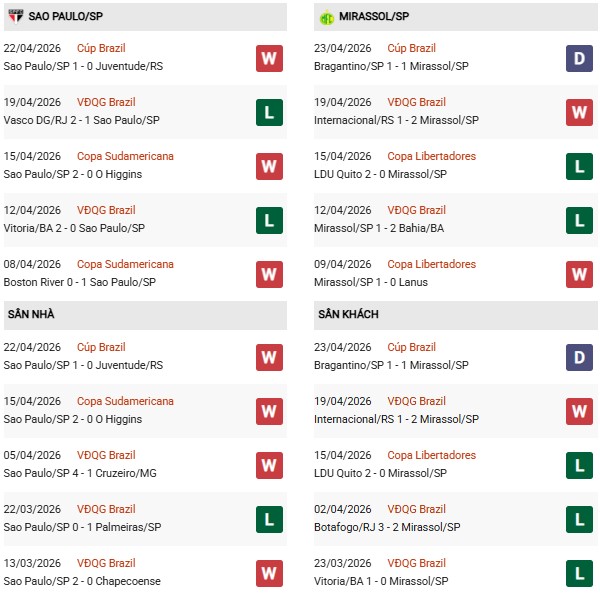The height and width of the screenshot is (595, 600).
Task: Click D badge for Bragantino 1-1 Mirassol in the top Mirassol list
Action: [580, 58]
